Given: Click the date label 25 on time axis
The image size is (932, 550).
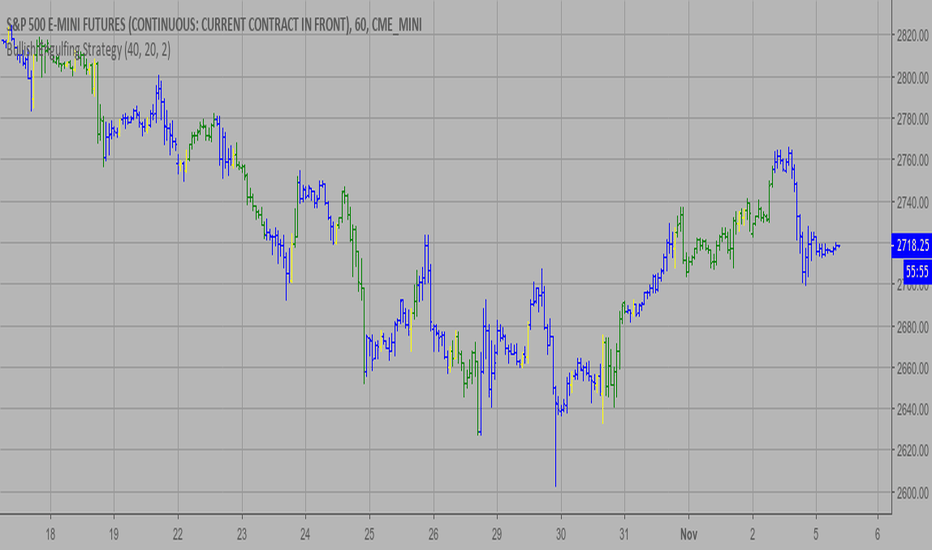Looking at the screenshot, I should (369, 535).
